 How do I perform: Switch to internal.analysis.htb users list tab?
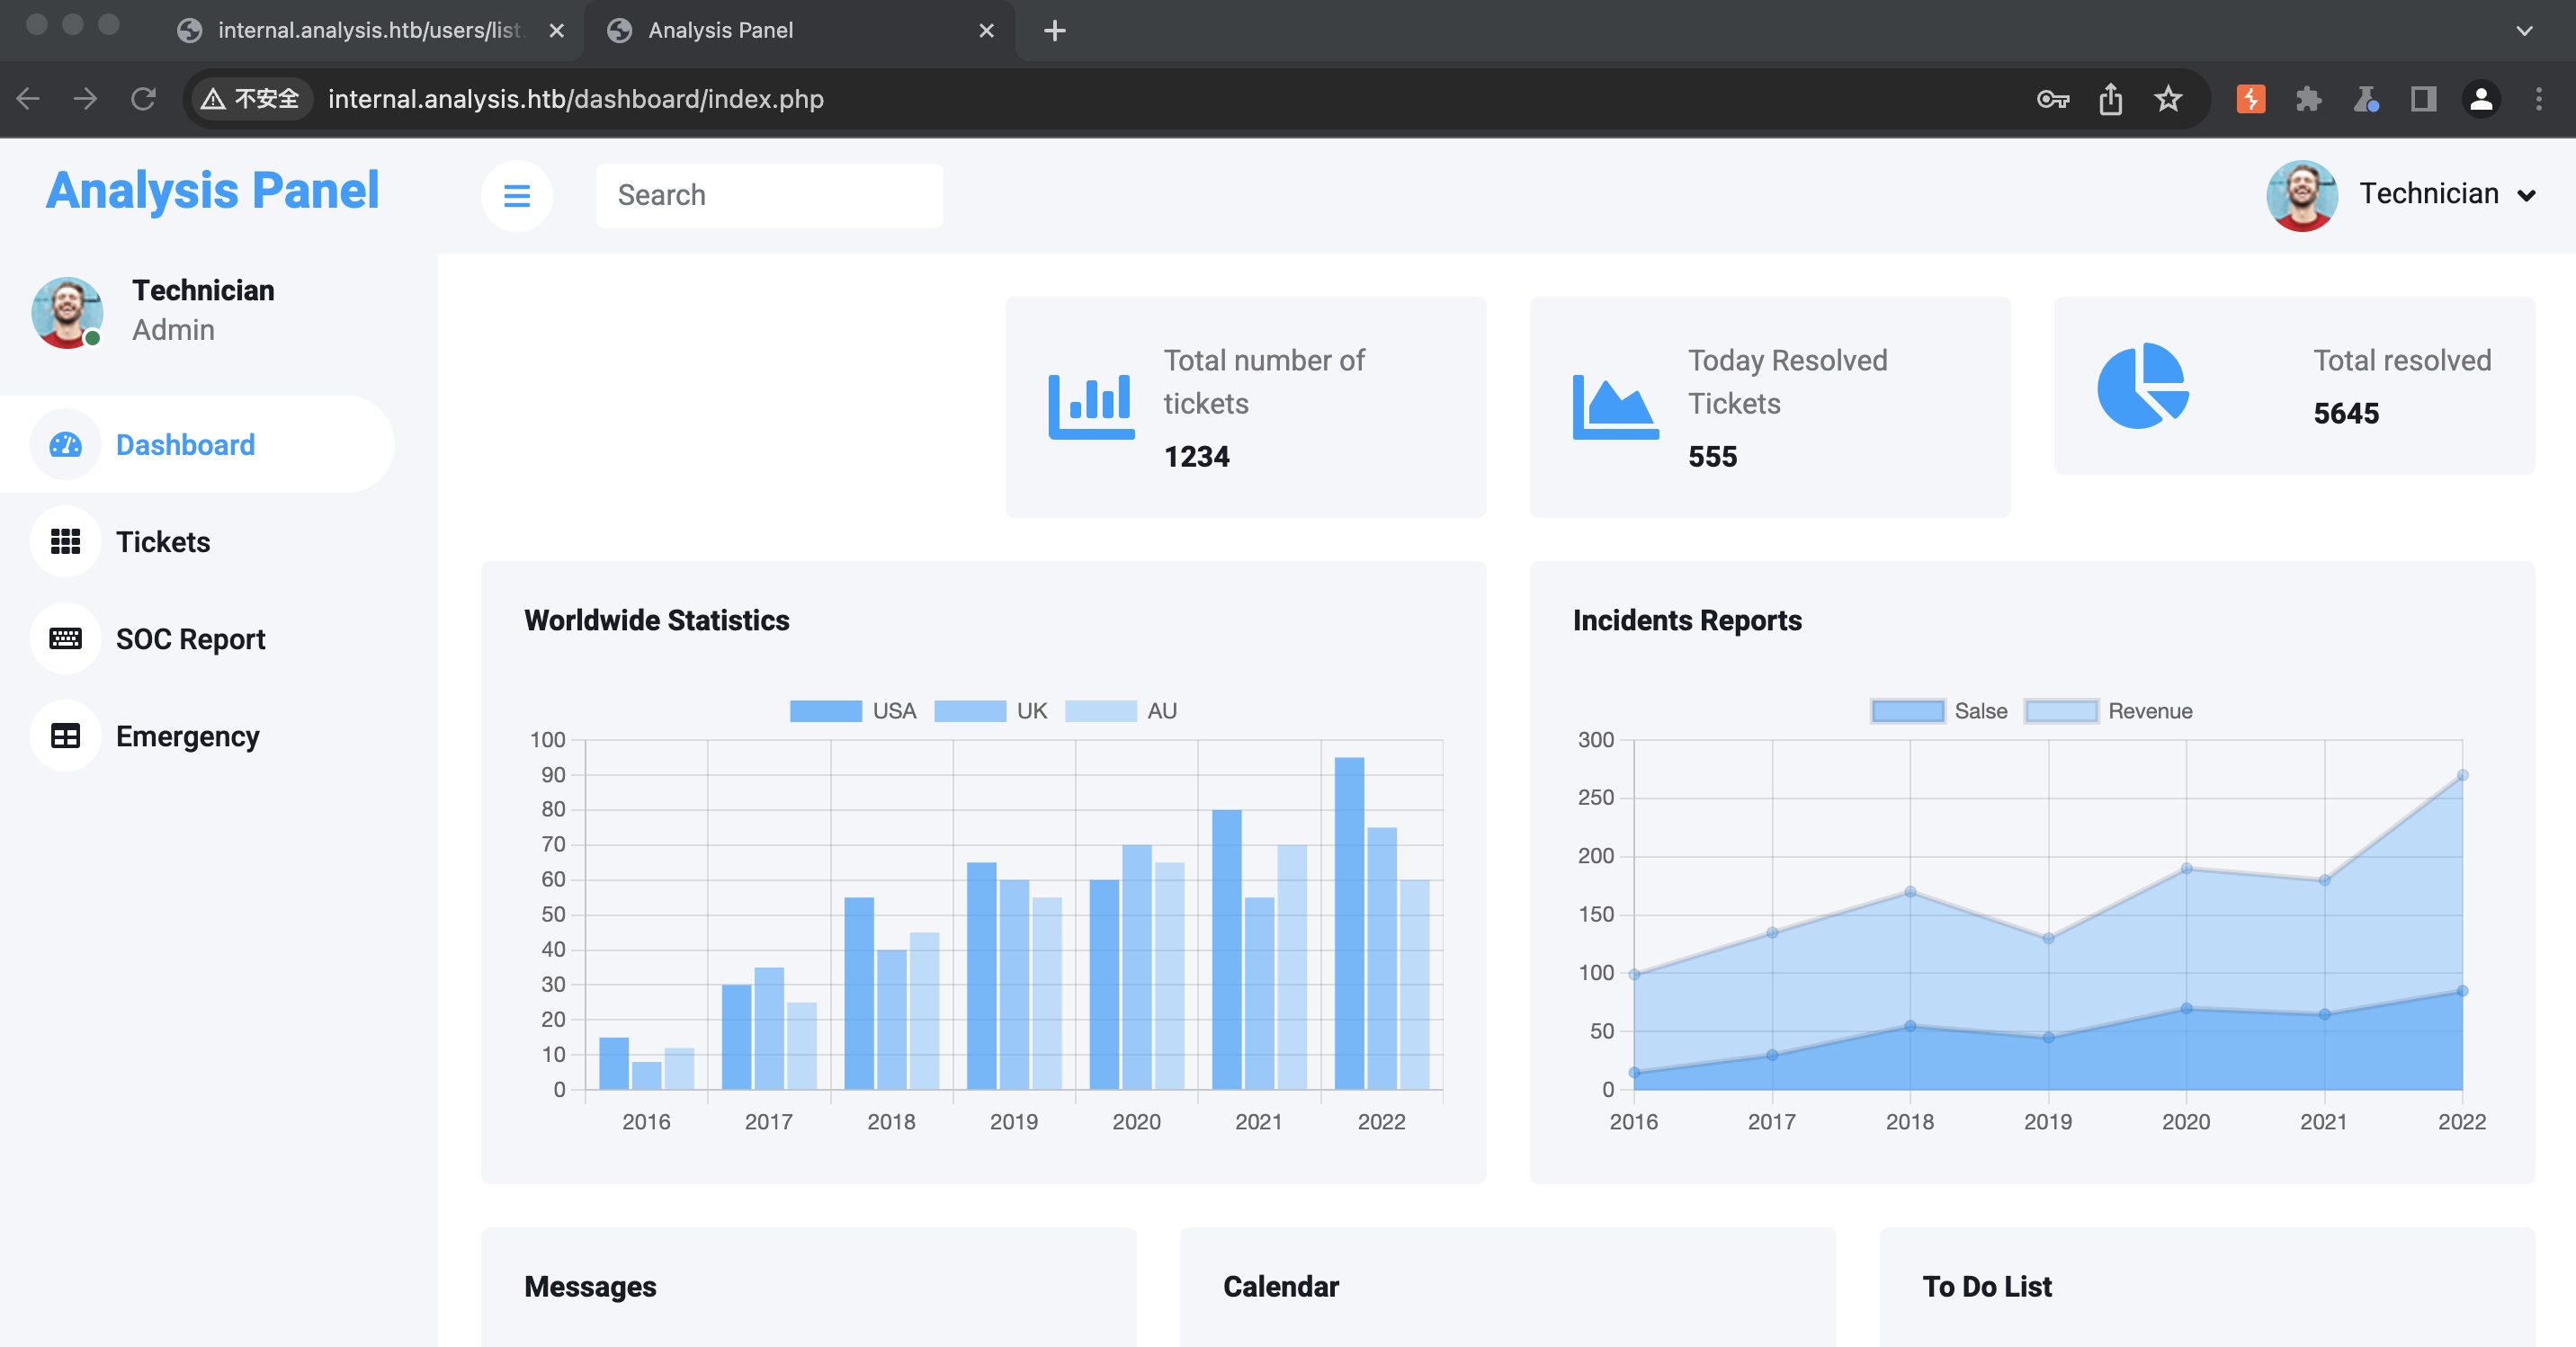point(369,30)
